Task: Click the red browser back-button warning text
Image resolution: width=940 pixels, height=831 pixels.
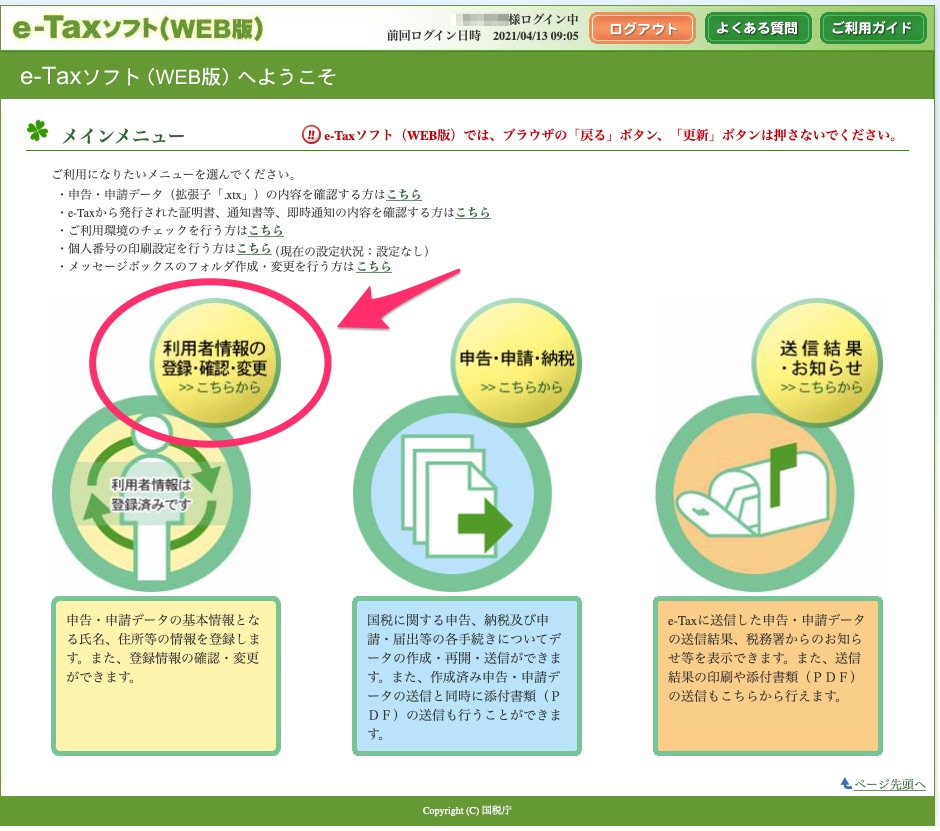Action: pos(610,135)
